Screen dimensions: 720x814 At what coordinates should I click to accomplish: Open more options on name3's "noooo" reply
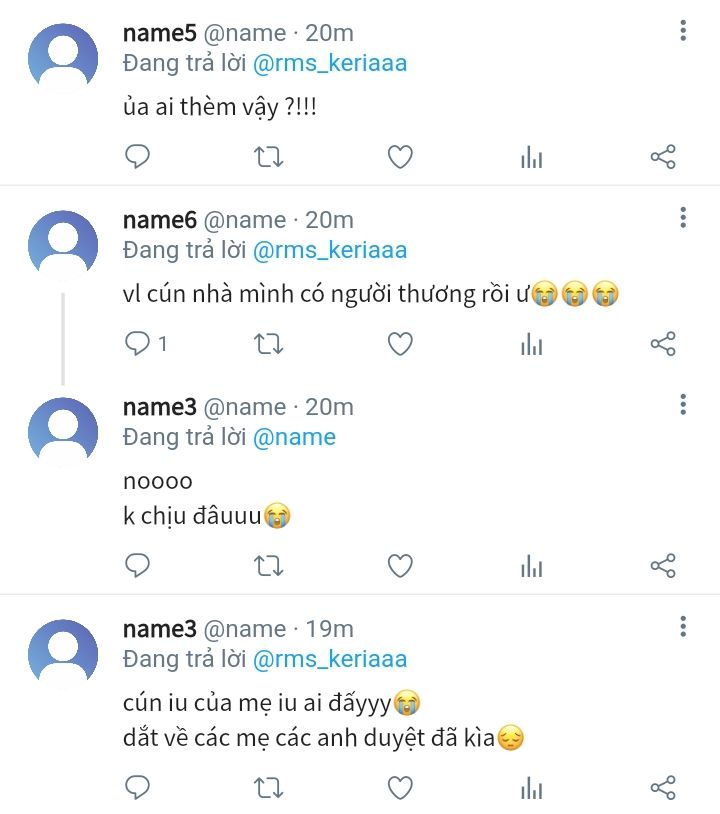[683, 404]
